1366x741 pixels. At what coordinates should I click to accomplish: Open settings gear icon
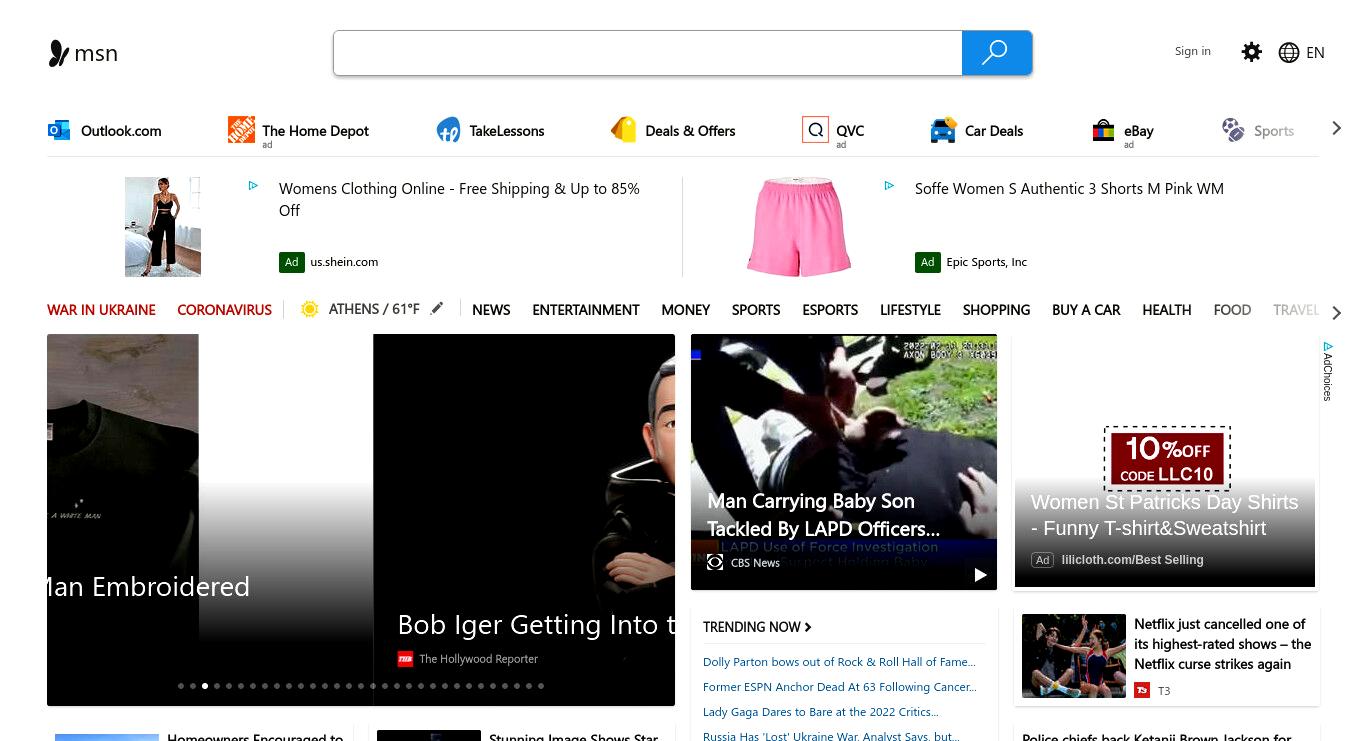click(1251, 52)
